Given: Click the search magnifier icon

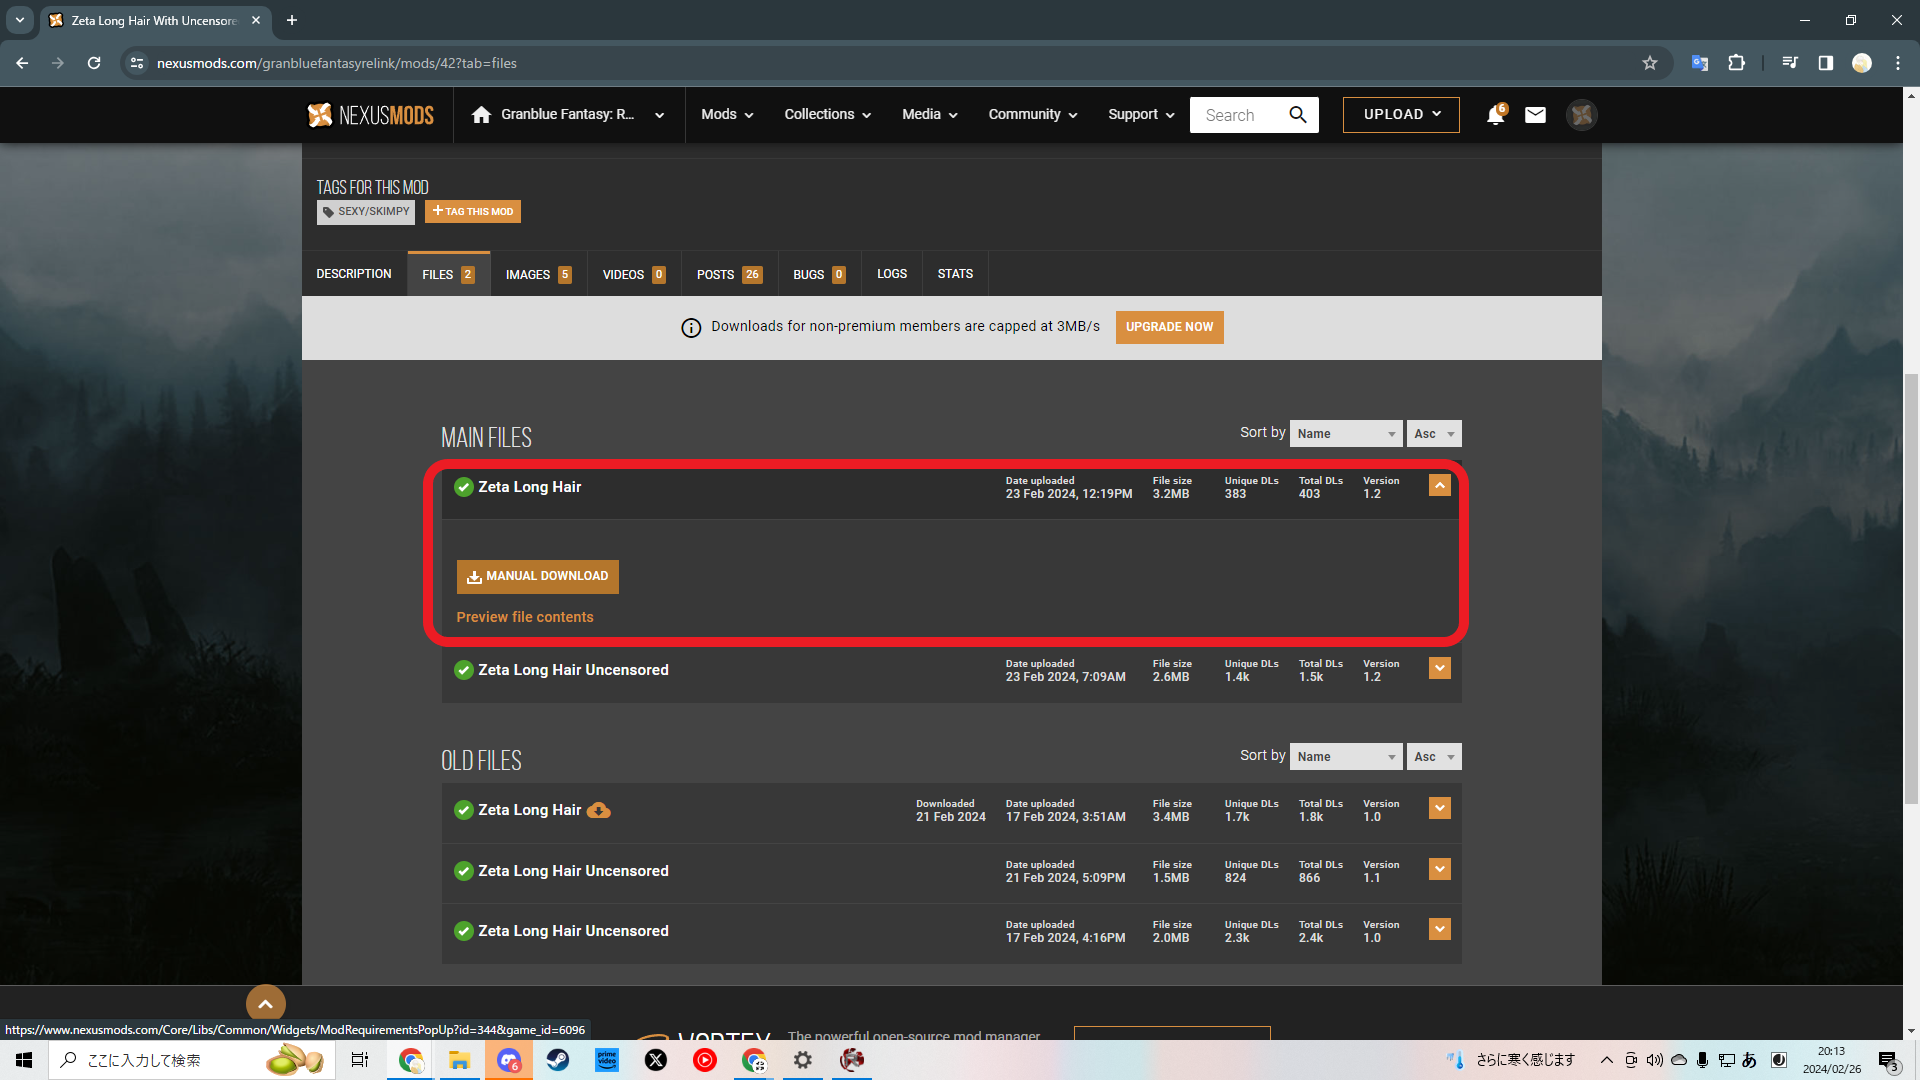Looking at the screenshot, I should [x=1298, y=115].
